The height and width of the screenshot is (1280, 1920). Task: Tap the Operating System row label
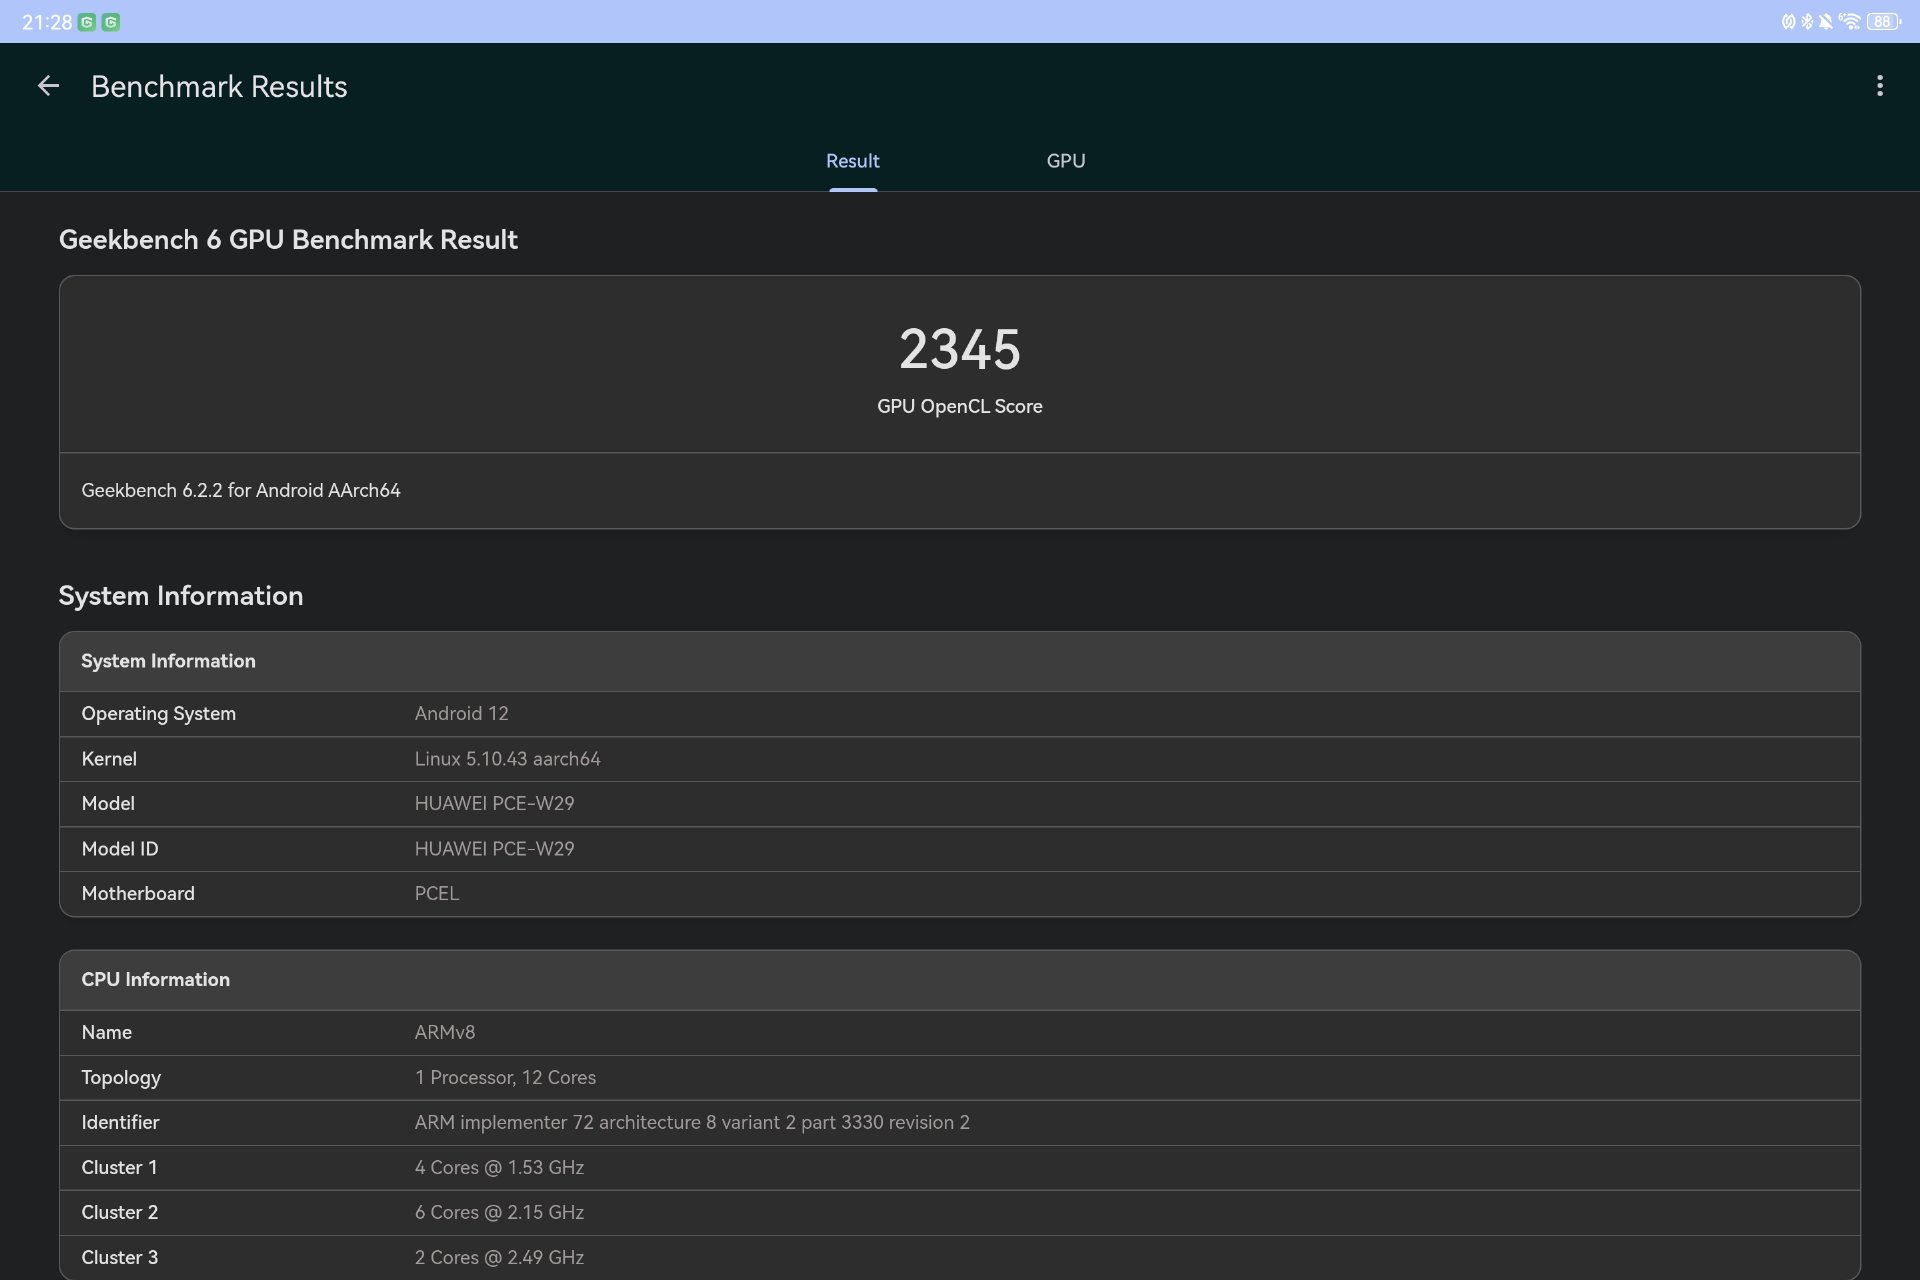coord(159,714)
